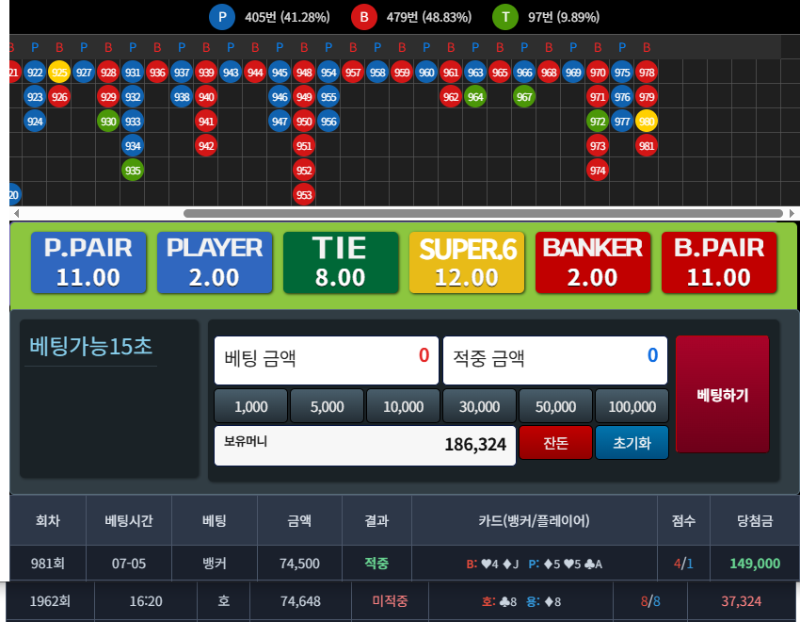This screenshot has width=800, height=622.
Task: Click the red 잔돈 button
Action: tap(556, 442)
